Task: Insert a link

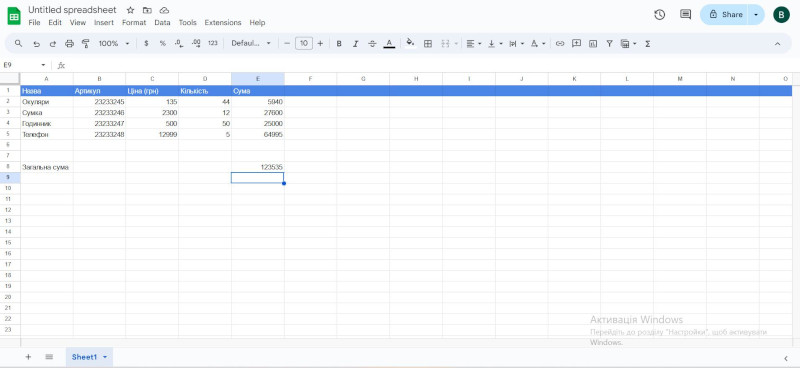Action: point(560,44)
